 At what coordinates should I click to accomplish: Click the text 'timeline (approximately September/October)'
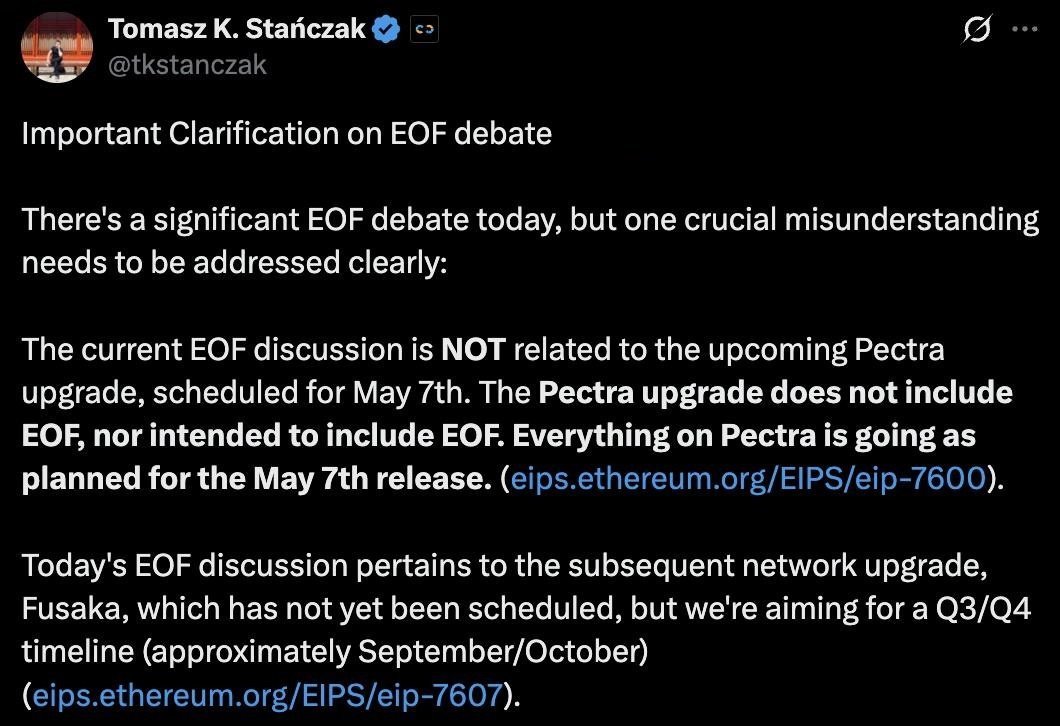[335, 652]
